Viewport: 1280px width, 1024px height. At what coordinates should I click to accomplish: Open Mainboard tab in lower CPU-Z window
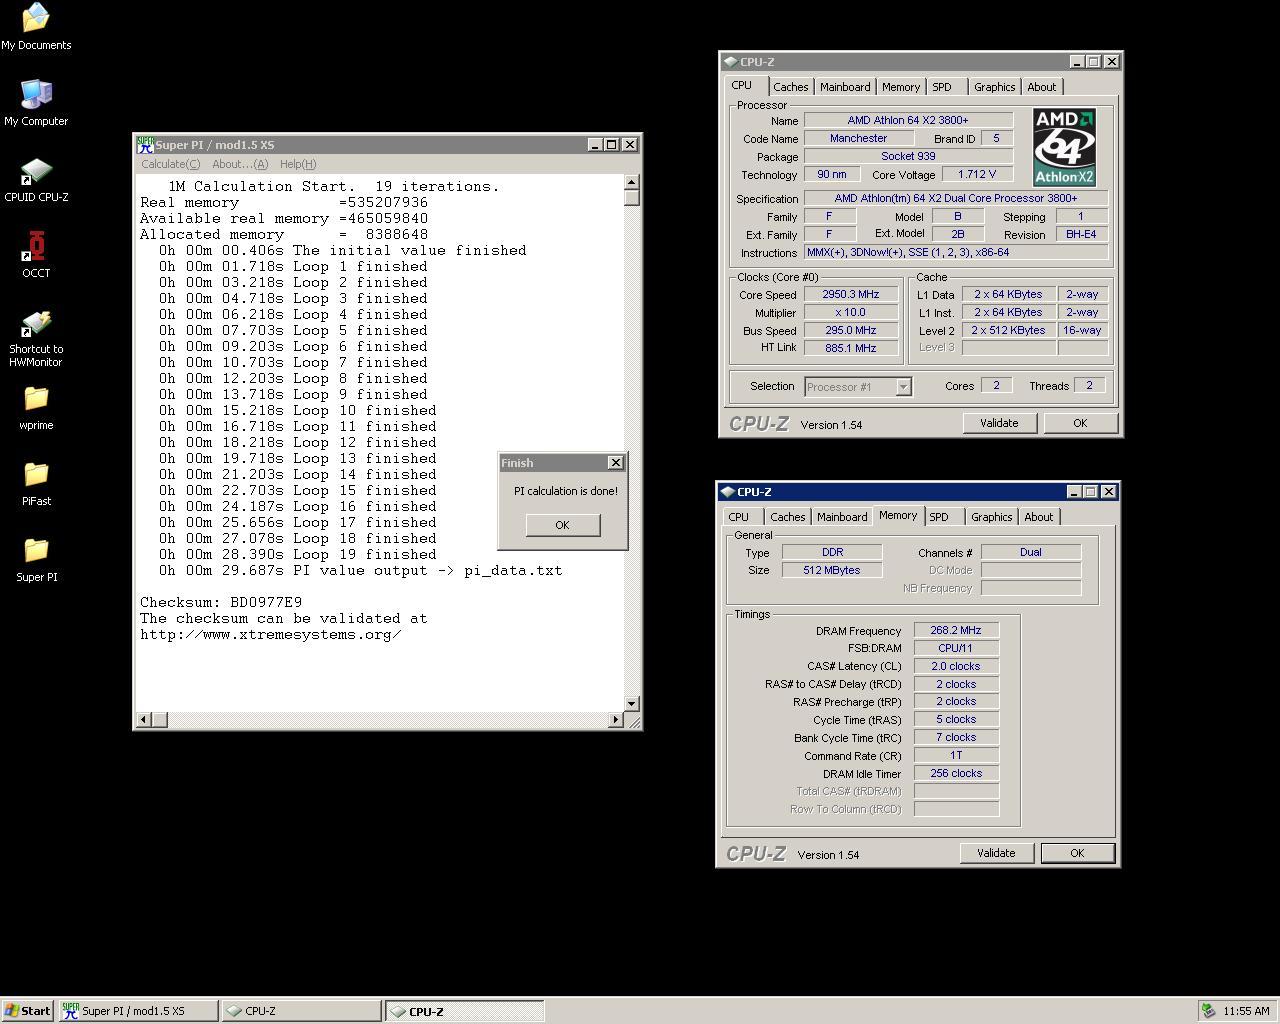pos(842,517)
